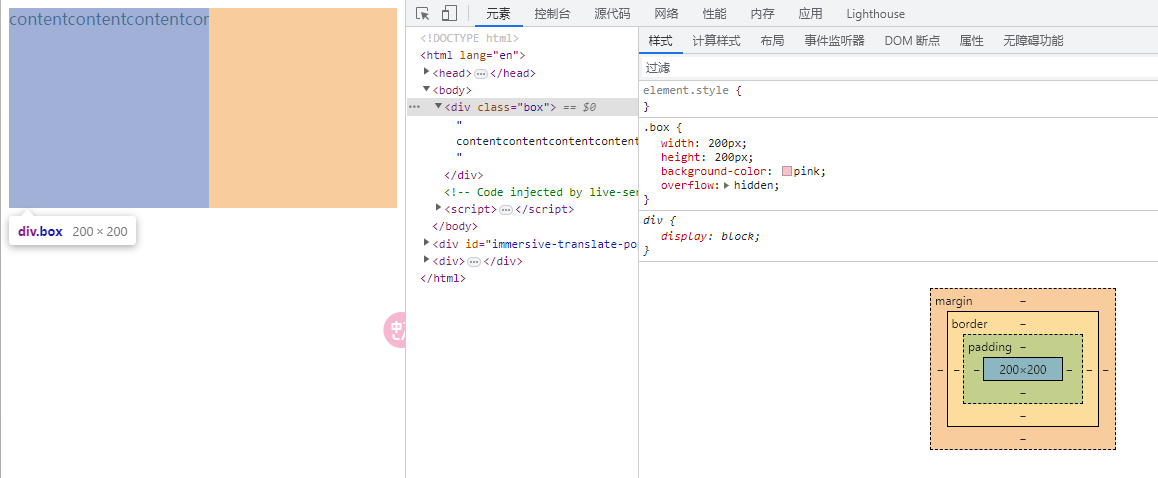Viewport: 1158px width, 478px height.
Task: Click the pink floating translate button
Action: point(395,330)
